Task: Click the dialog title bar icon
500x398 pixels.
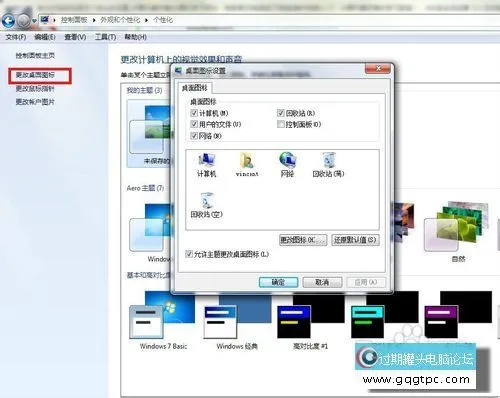Action: point(179,70)
